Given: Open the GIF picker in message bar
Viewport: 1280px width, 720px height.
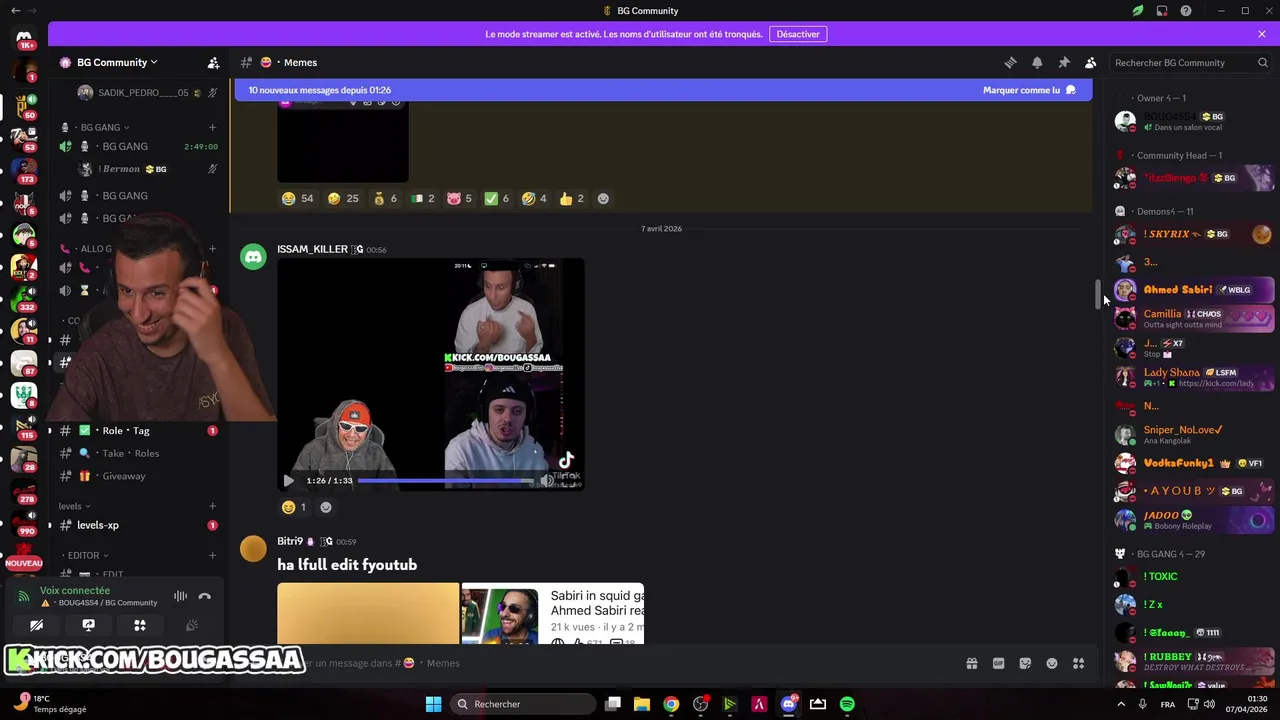Looking at the screenshot, I should click(998, 663).
